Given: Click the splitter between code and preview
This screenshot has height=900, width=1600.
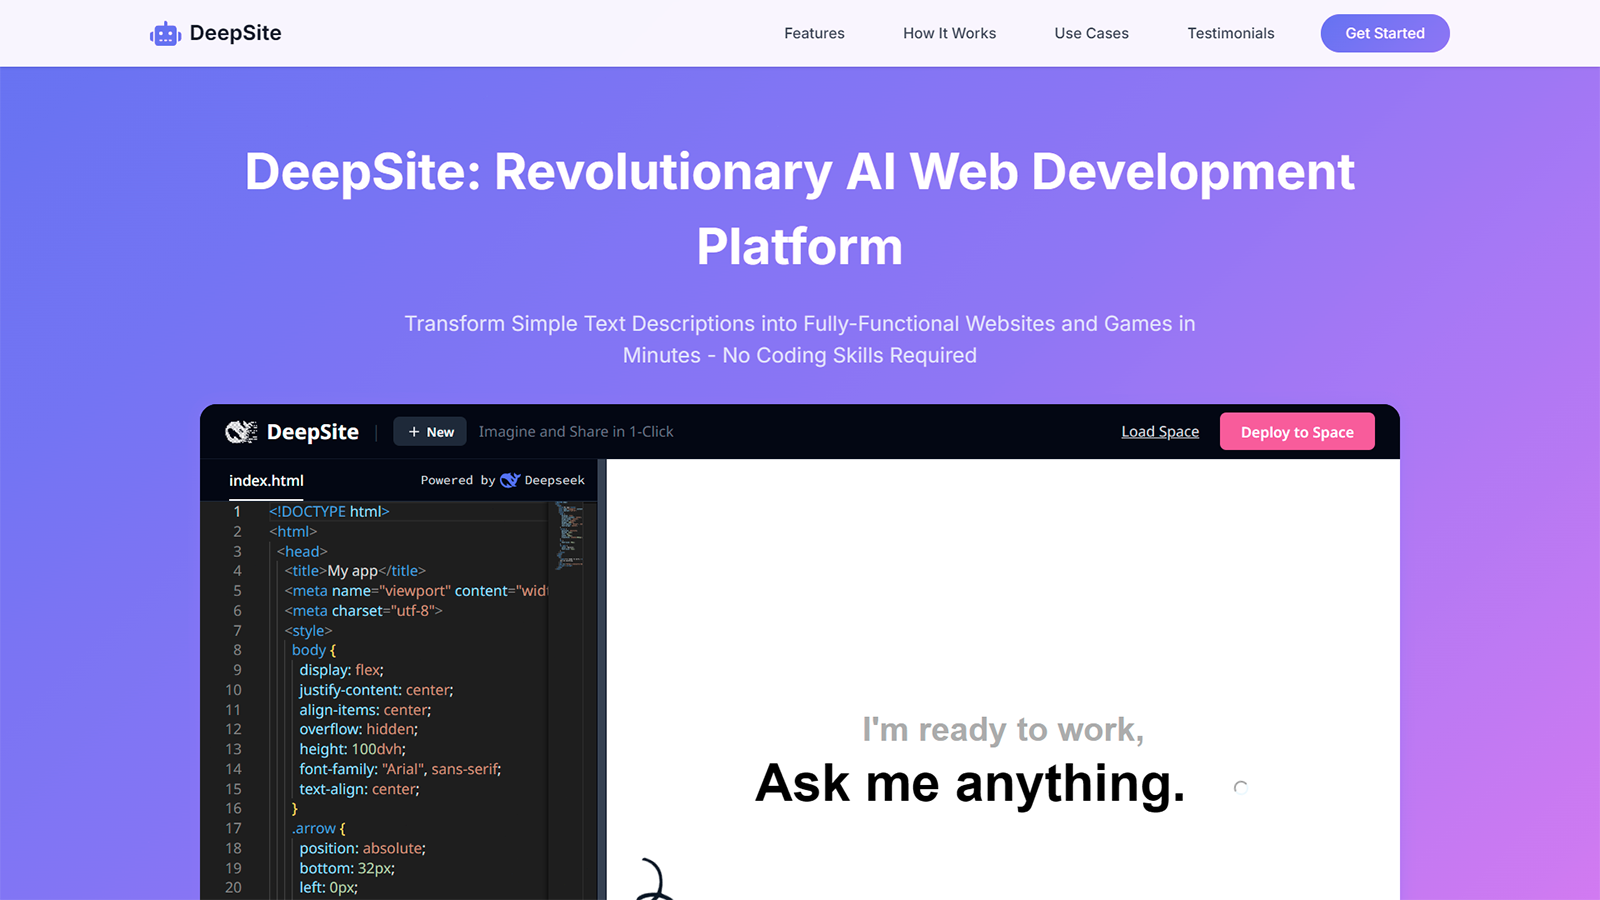Looking at the screenshot, I should point(602,680).
